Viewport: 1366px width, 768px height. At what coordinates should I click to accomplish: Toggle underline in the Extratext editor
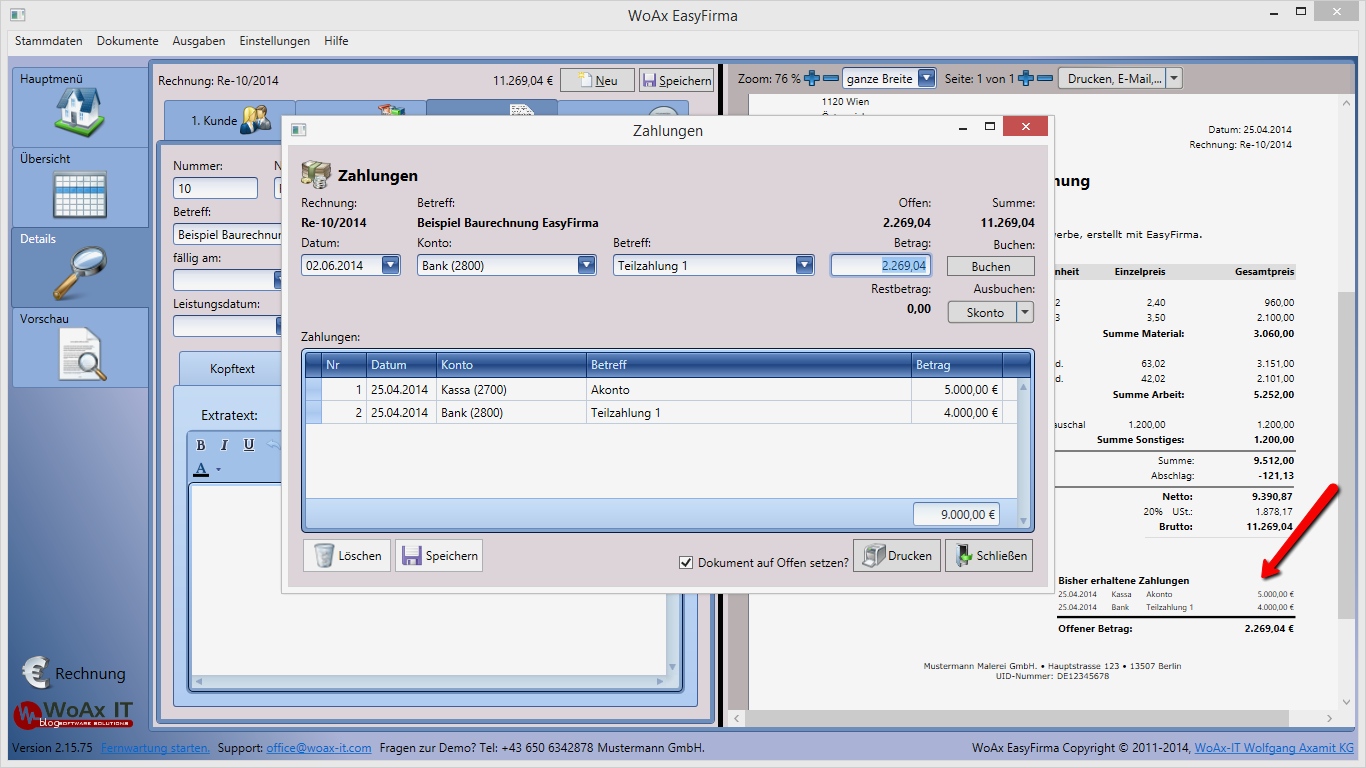coord(249,445)
